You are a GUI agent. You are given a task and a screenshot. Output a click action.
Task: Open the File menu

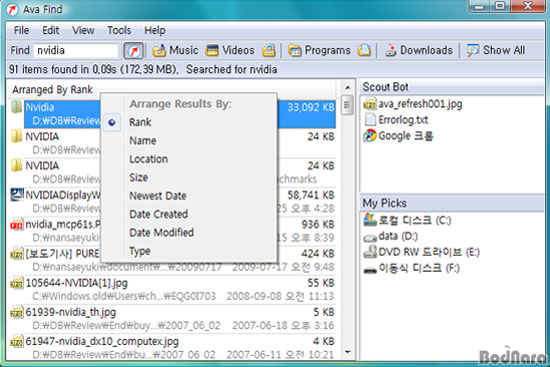pyautogui.click(x=21, y=31)
